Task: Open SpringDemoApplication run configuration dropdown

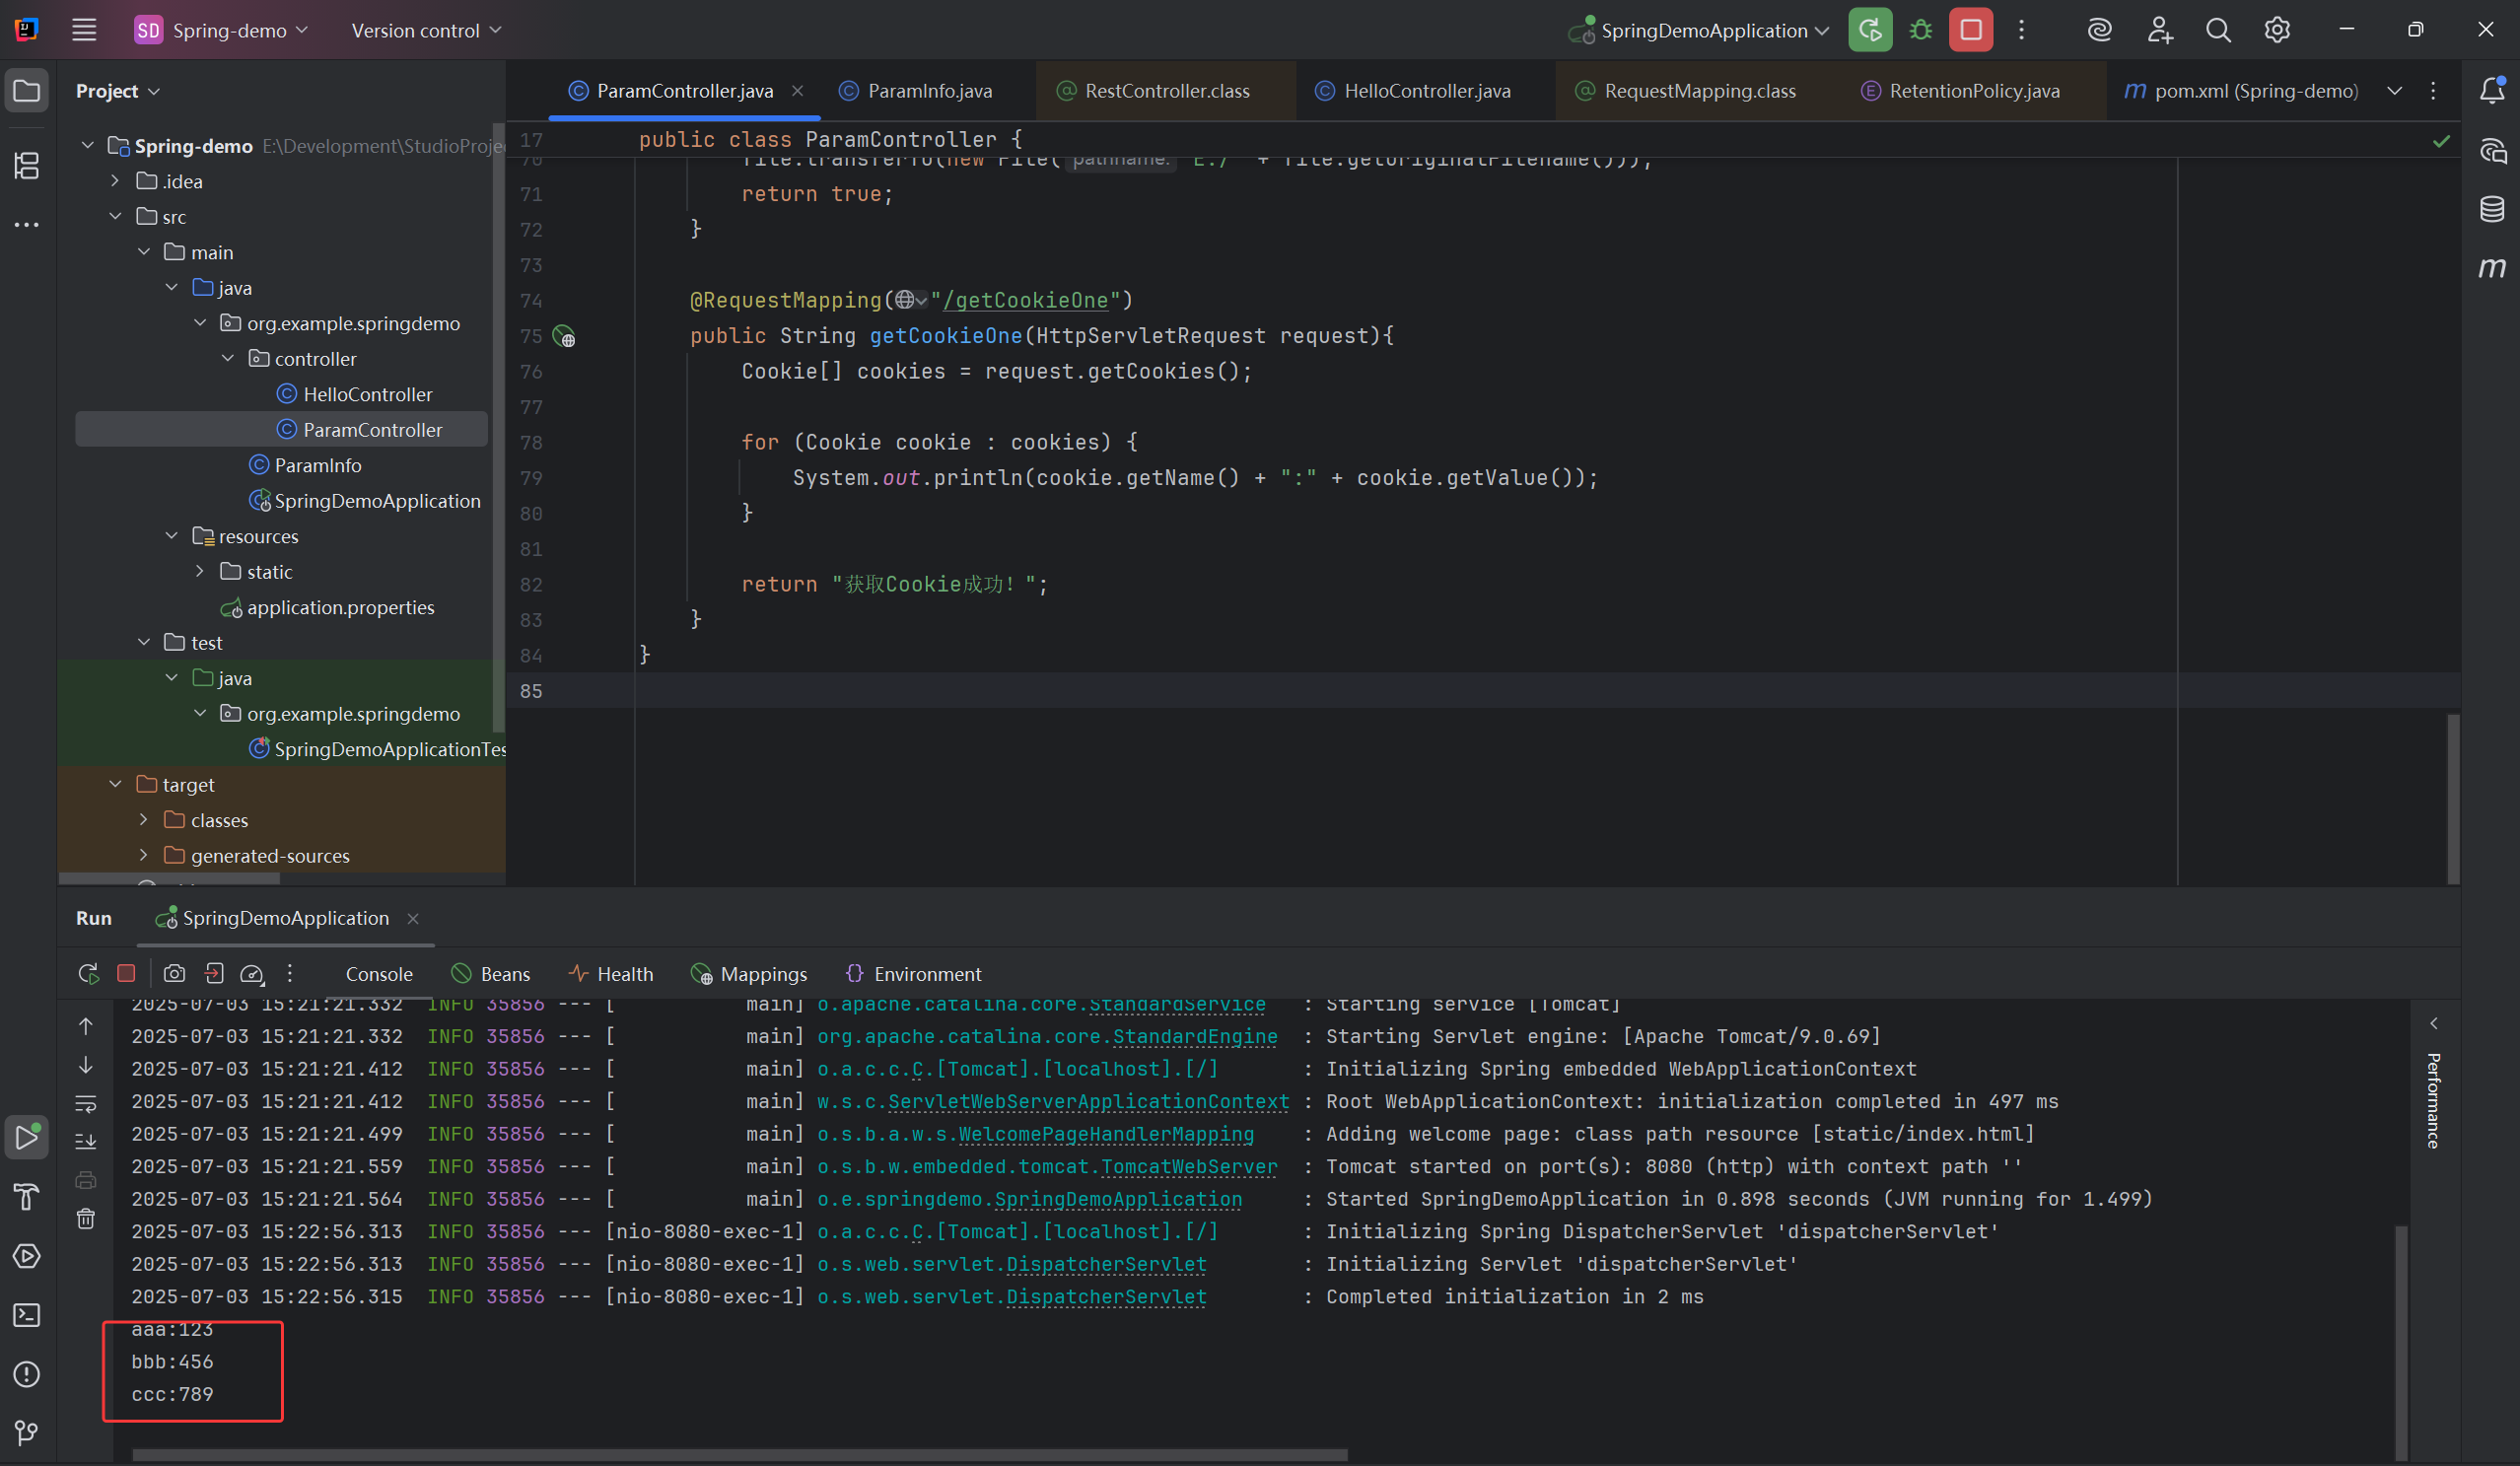Action: pos(1700,30)
